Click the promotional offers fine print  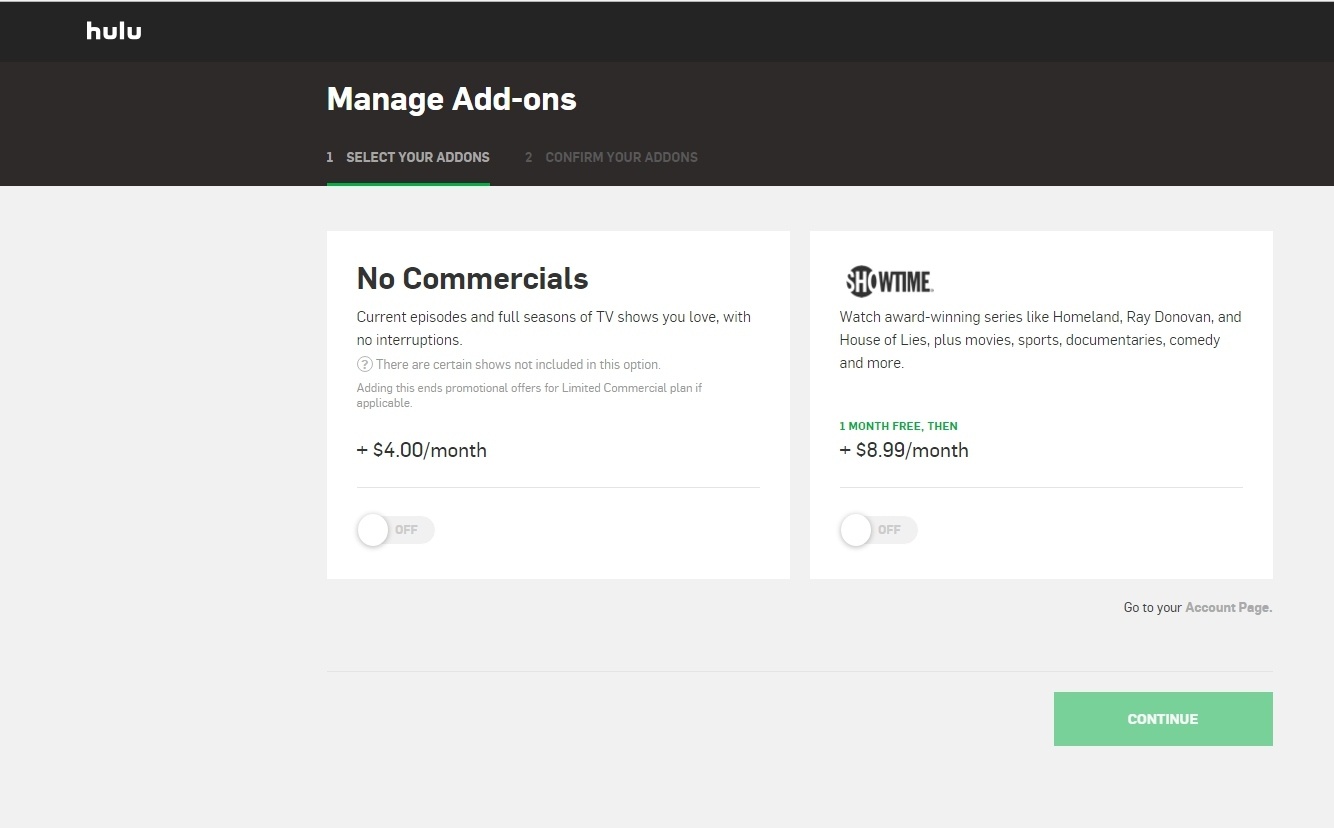(529, 395)
